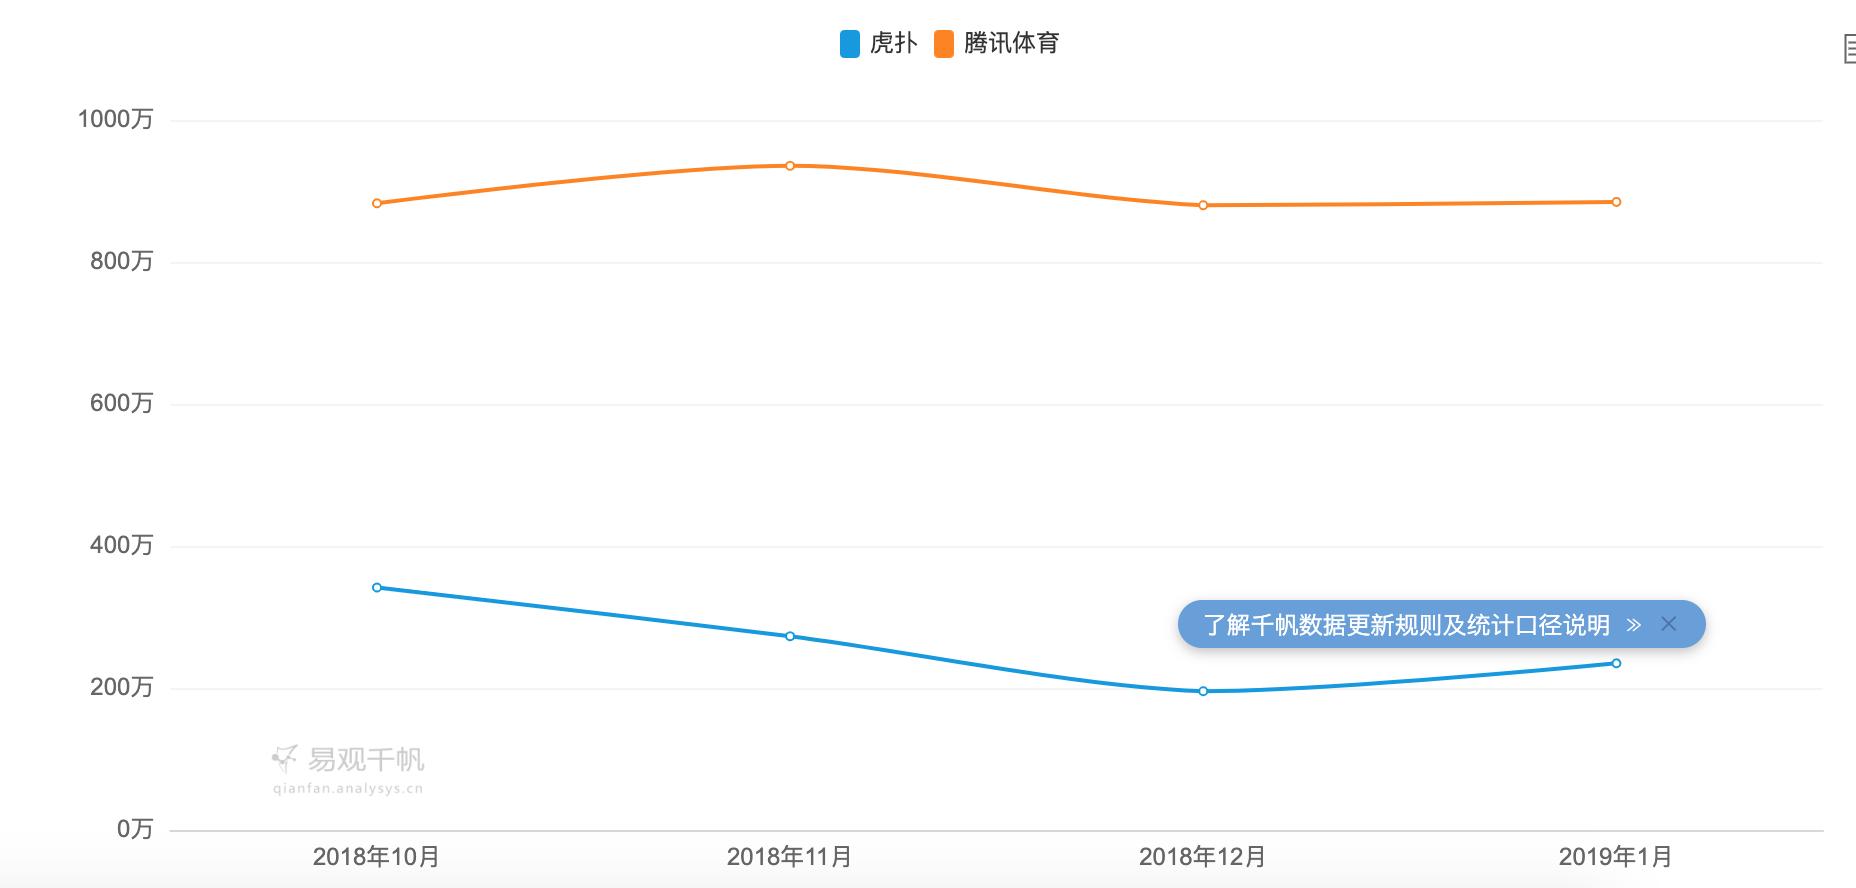Select 腾讯体育 data point for 2018年11月

coord(790,166)
